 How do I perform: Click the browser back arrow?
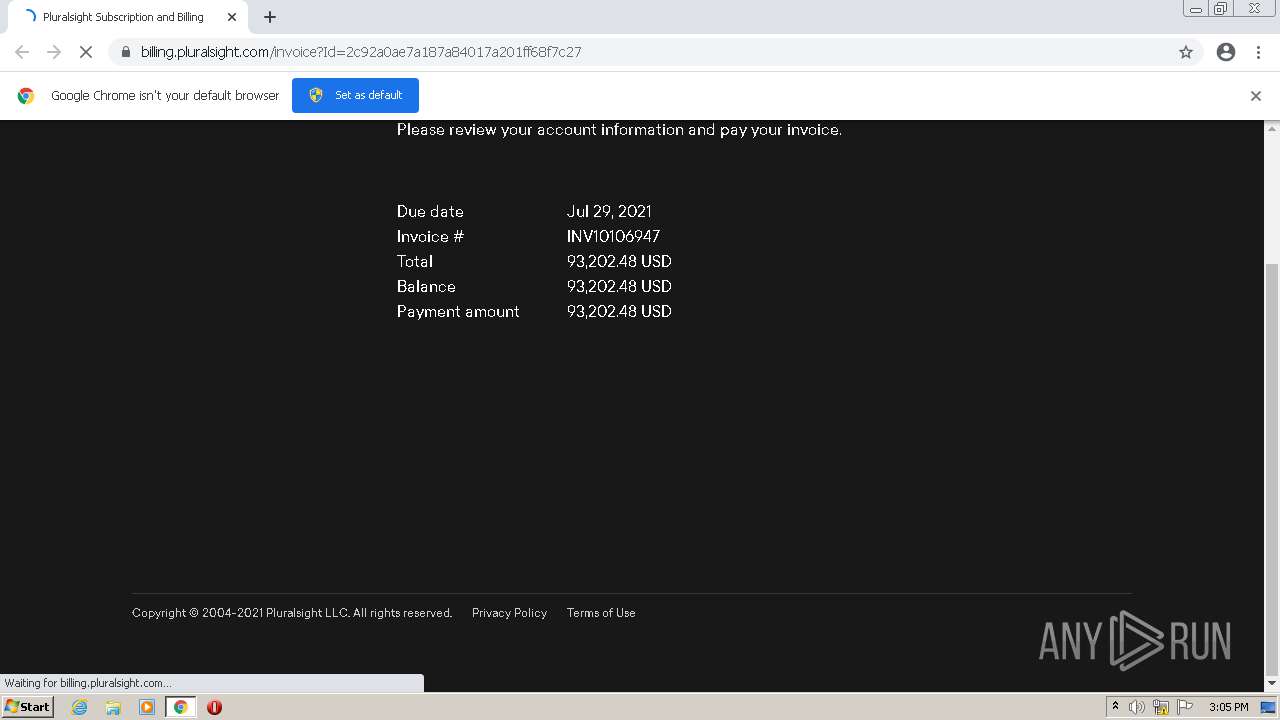tap(22, 52)
